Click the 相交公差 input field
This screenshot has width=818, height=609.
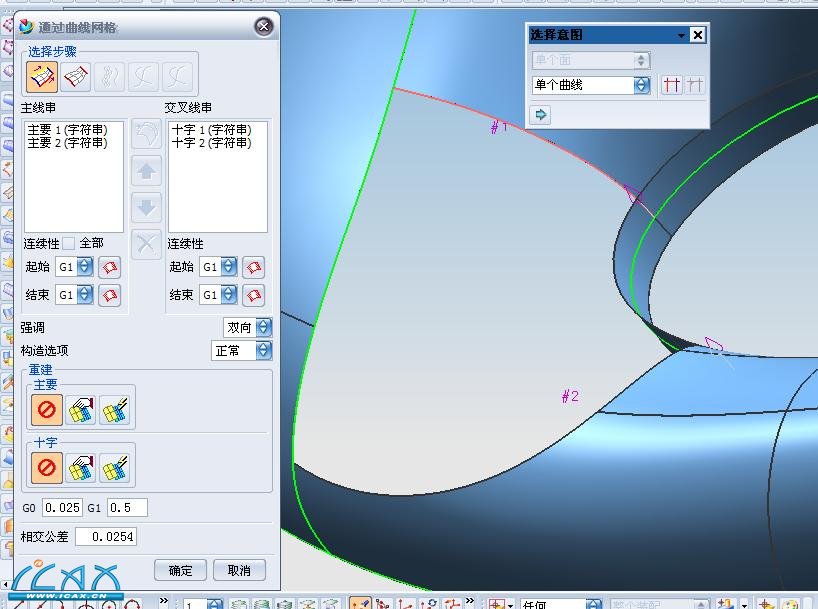(x=106, y=537)
